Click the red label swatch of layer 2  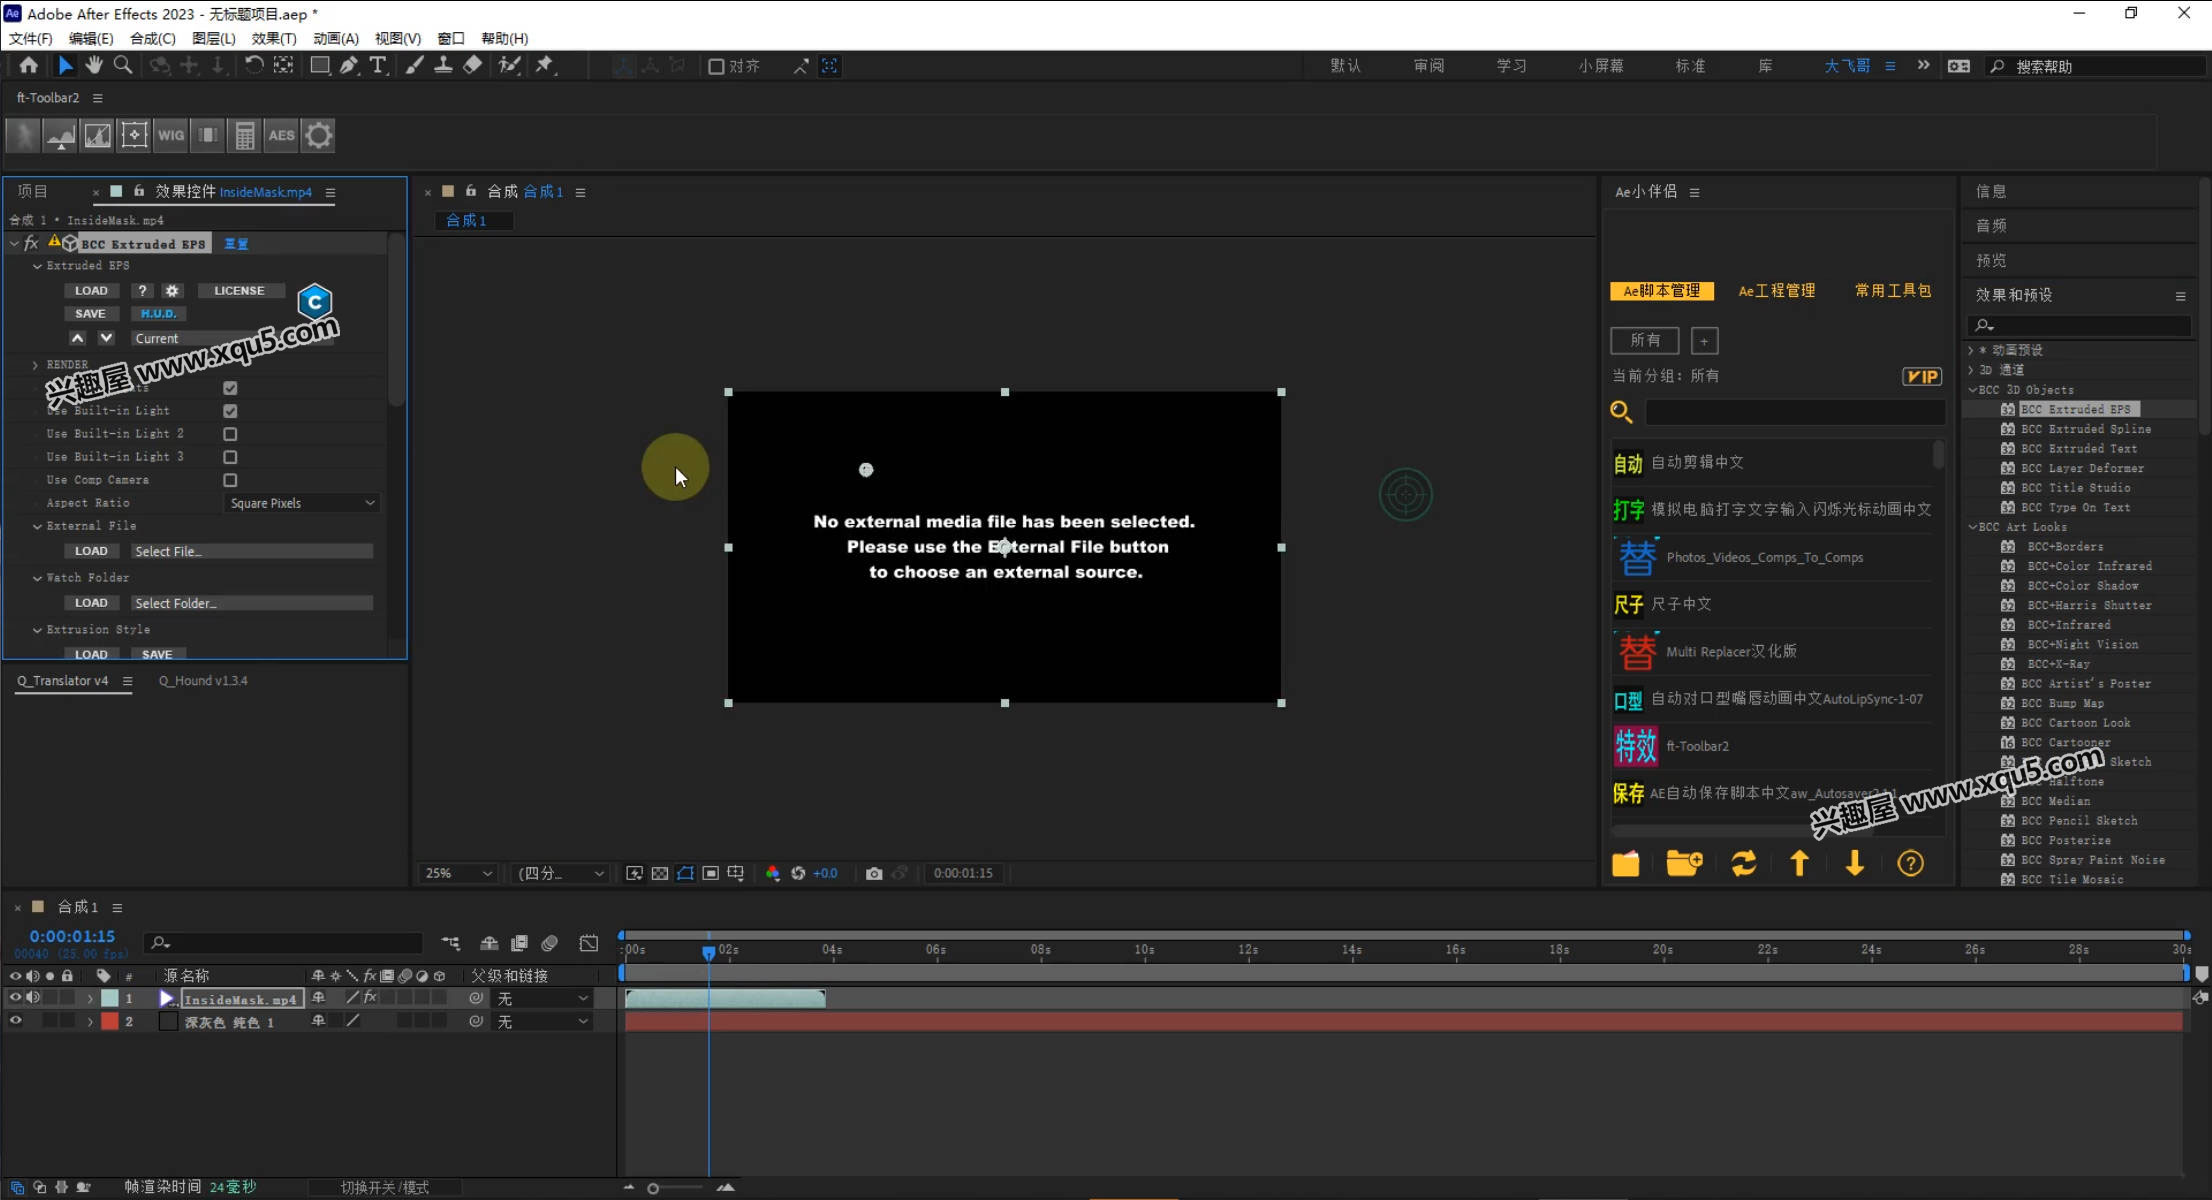click(110, 1021)
